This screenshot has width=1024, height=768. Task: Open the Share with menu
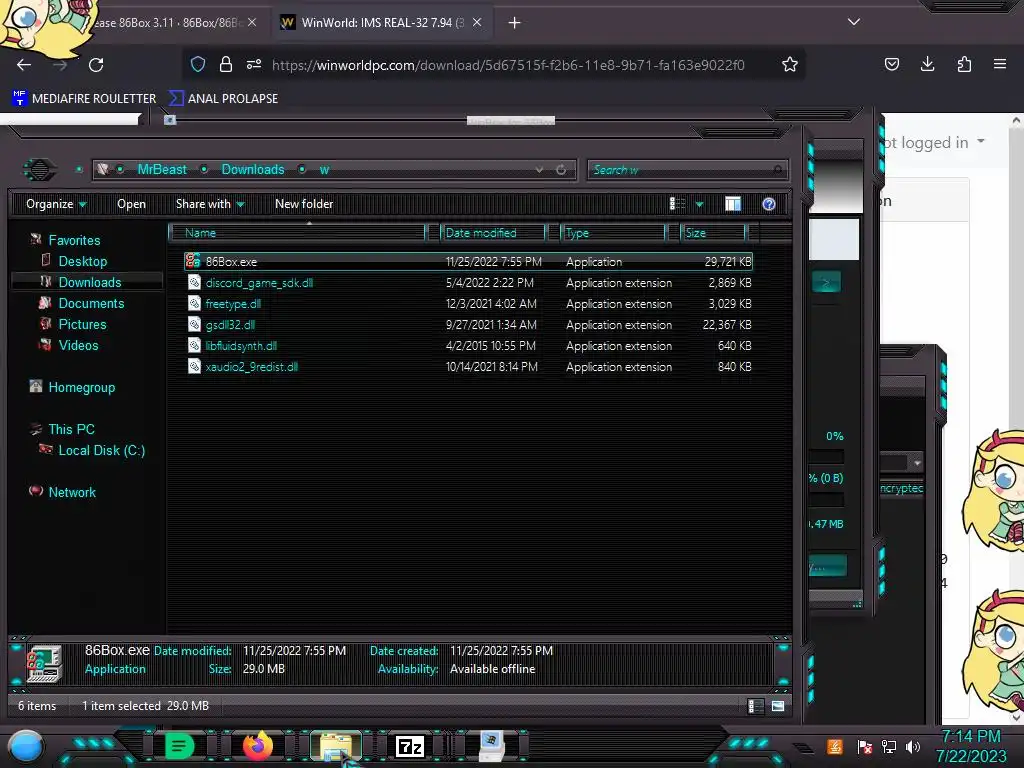210,204
